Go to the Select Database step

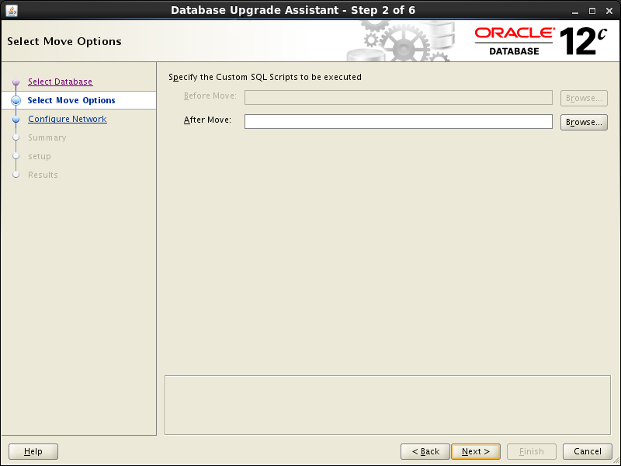click(x=60, y=82)
